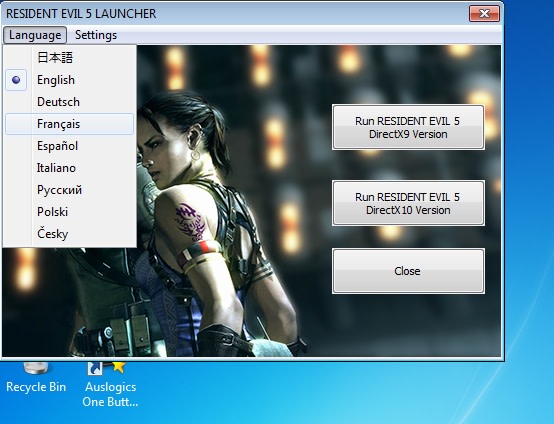554x424 pixels.
Task: Click the Close button in launcher
Action: tap(408, 271)
